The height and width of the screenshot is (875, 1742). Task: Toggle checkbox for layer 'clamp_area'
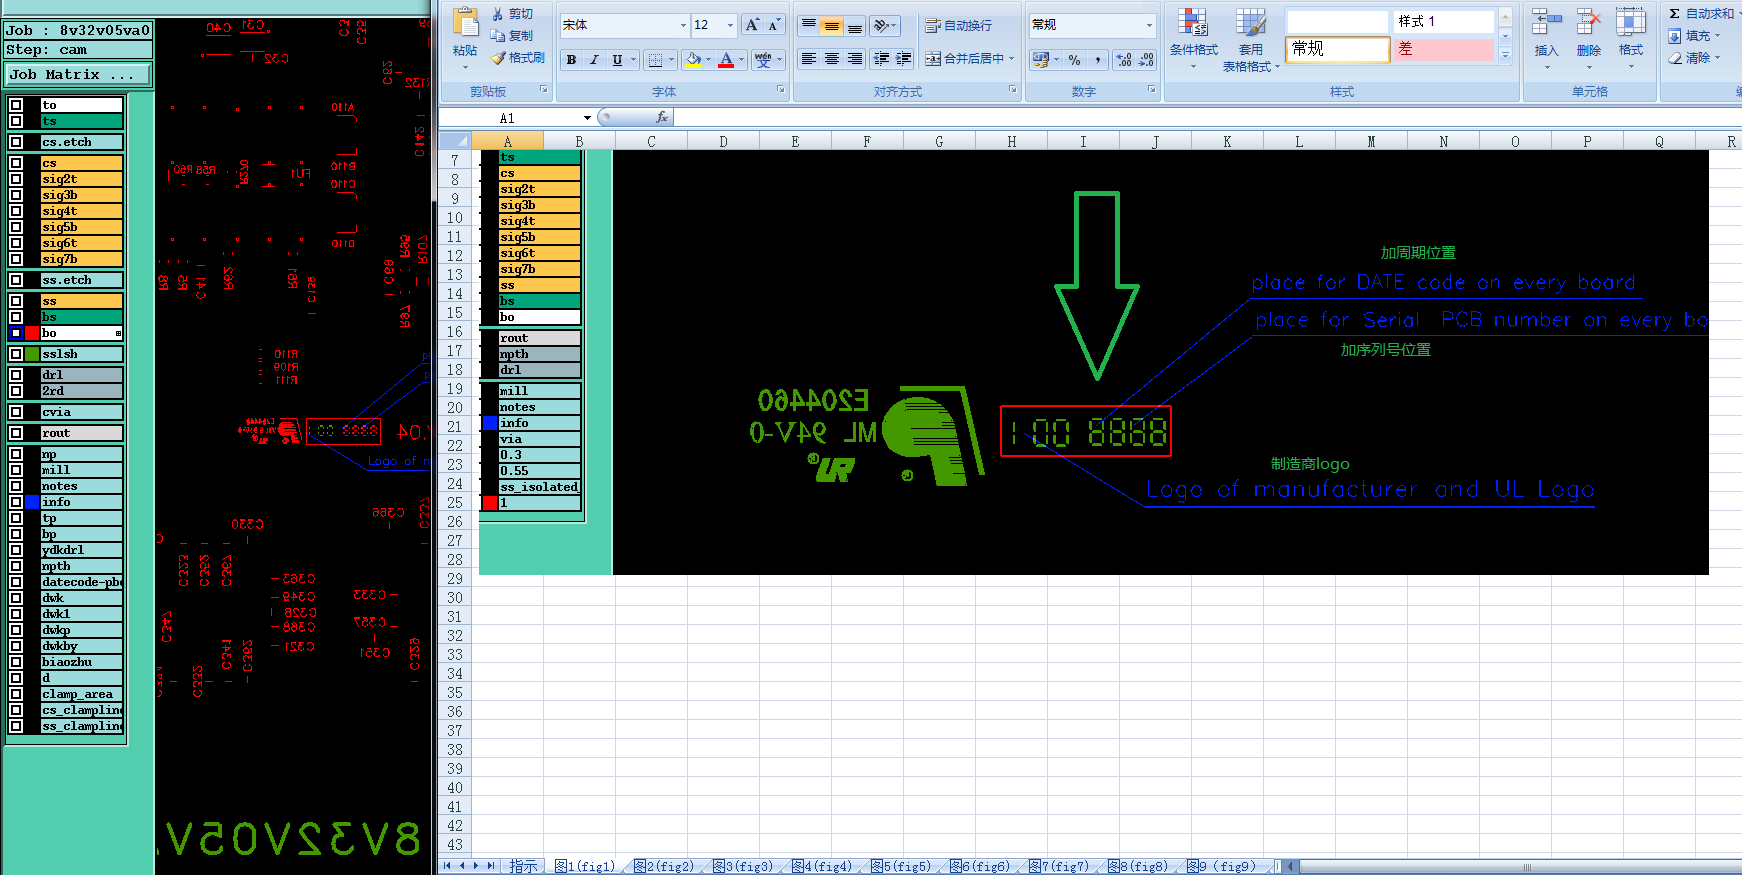click(x=16, y=694)
